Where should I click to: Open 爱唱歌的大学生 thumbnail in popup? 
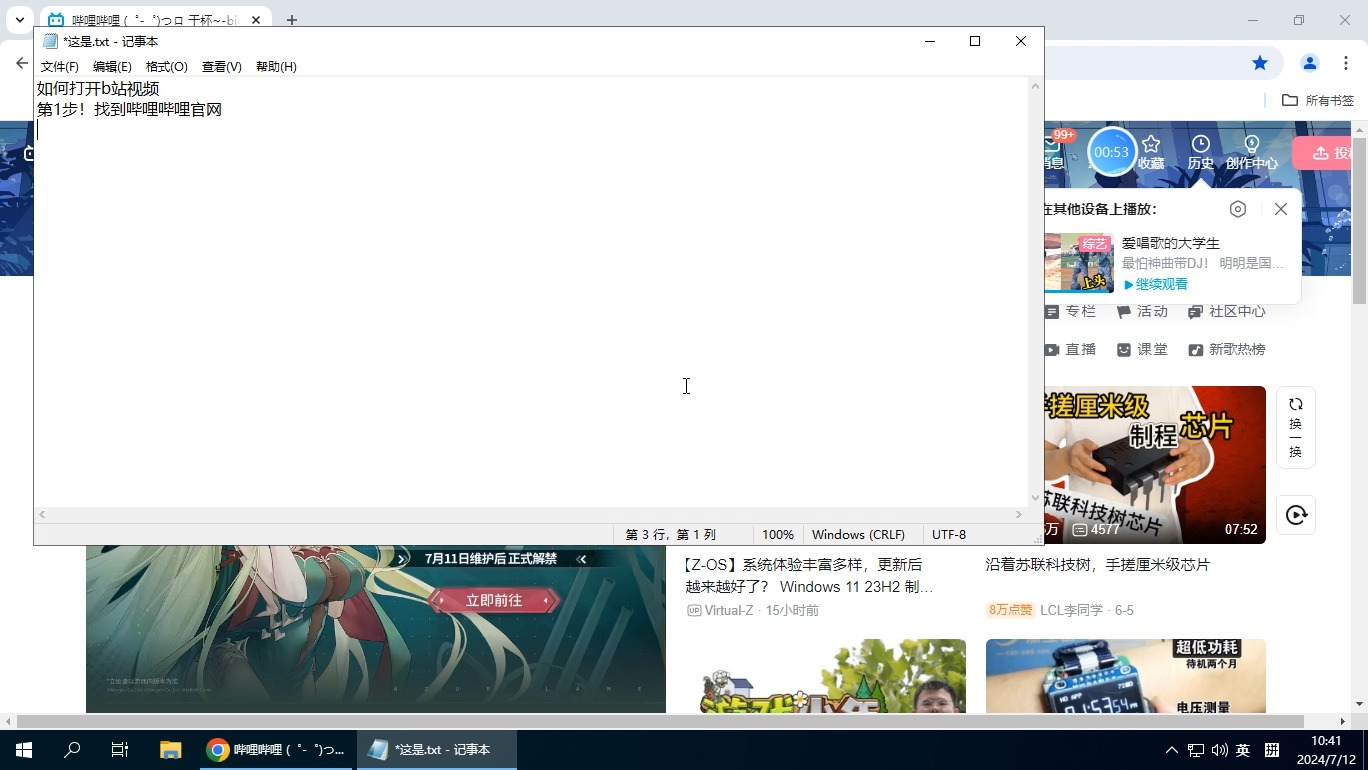[x=1079, y=263]
